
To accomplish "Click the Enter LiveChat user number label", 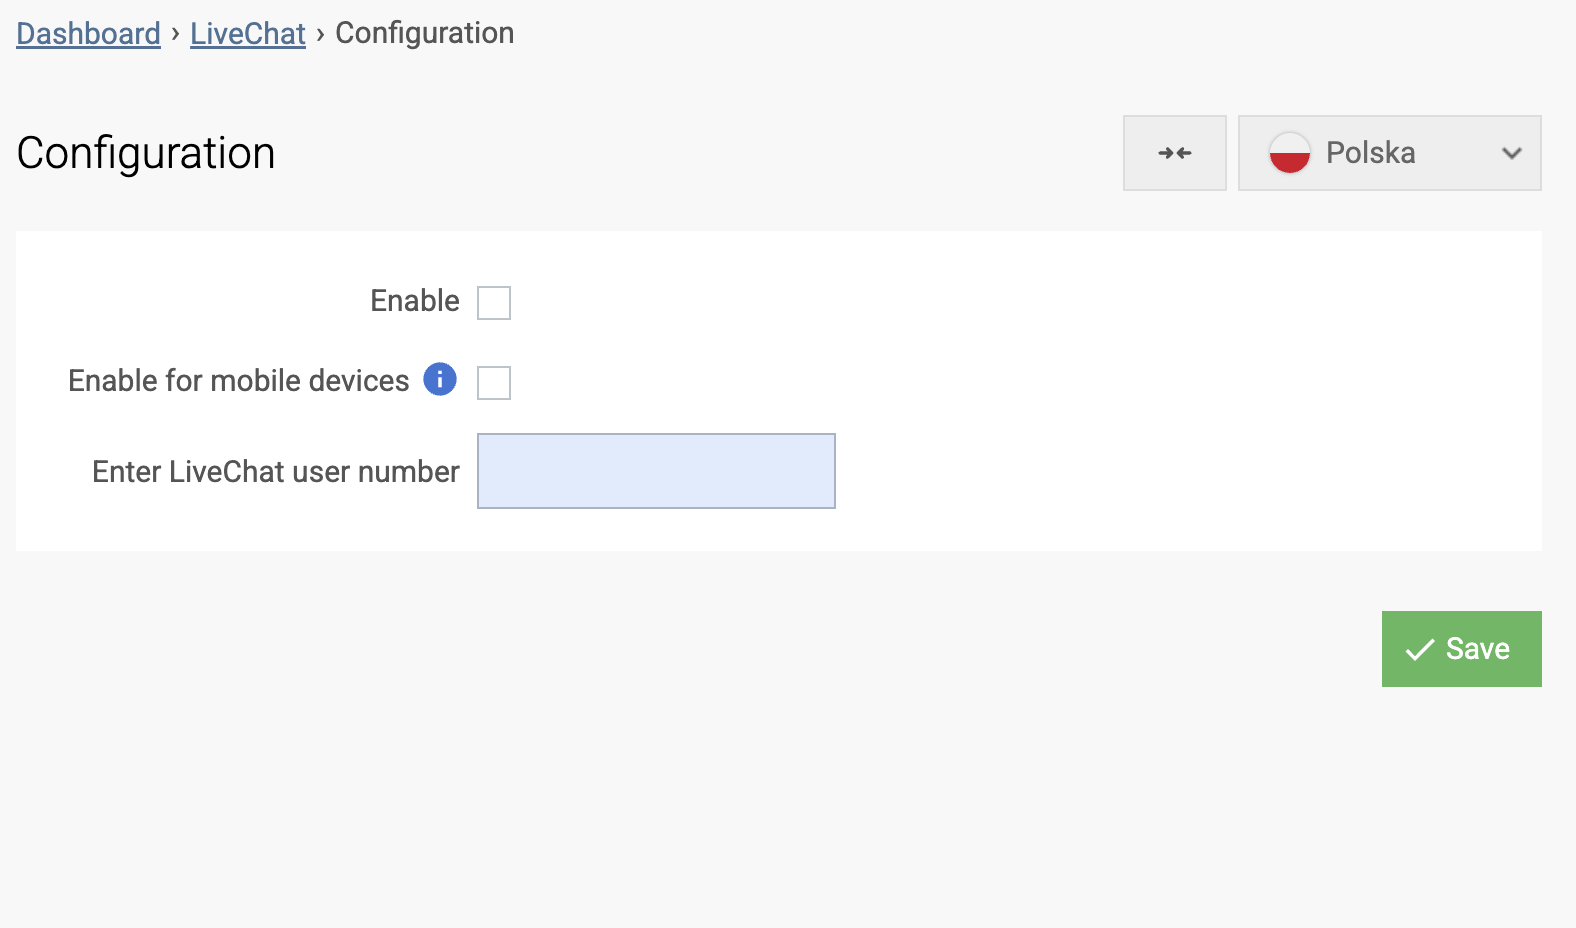I will click(x=275, y=471).
